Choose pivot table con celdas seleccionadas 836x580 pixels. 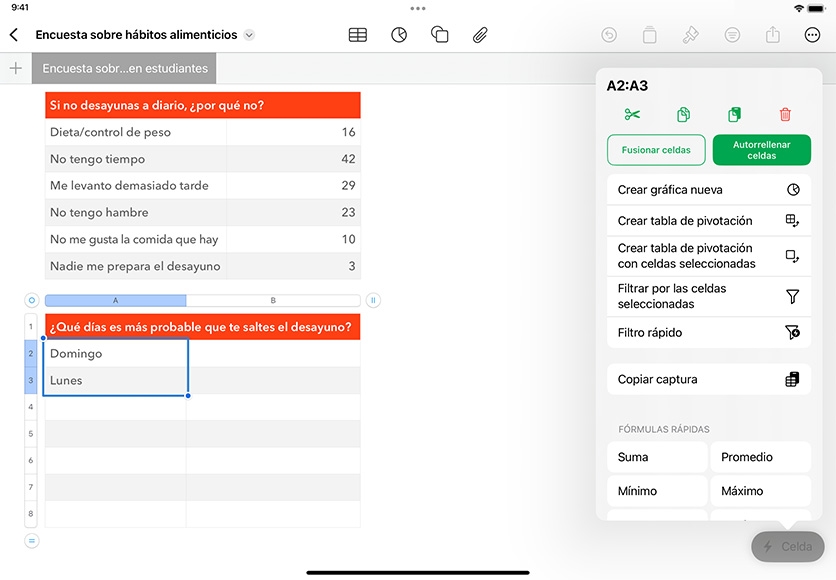click(709, 256)
